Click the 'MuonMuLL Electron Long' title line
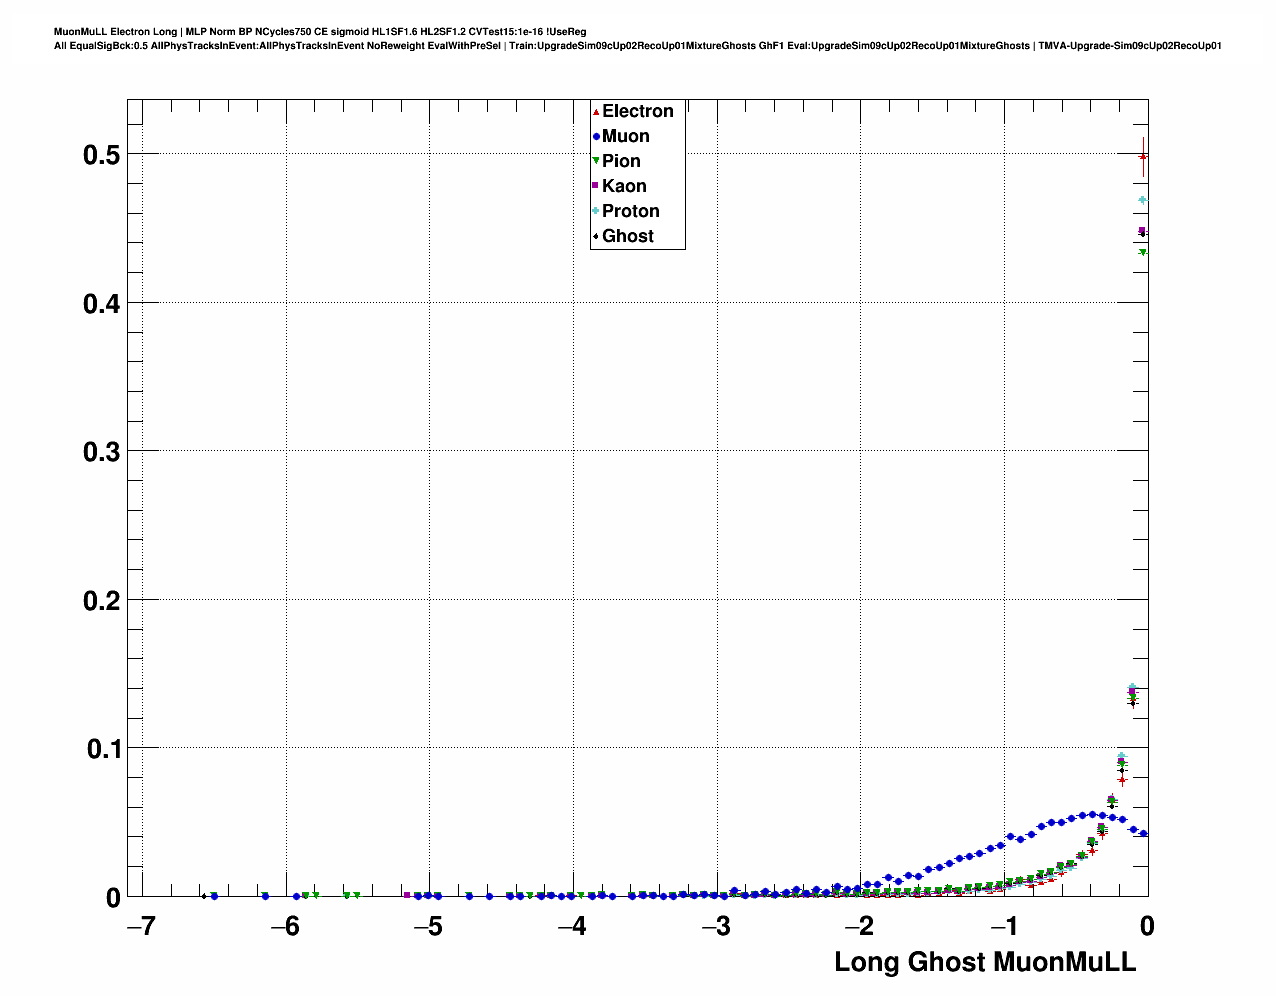 320,32
